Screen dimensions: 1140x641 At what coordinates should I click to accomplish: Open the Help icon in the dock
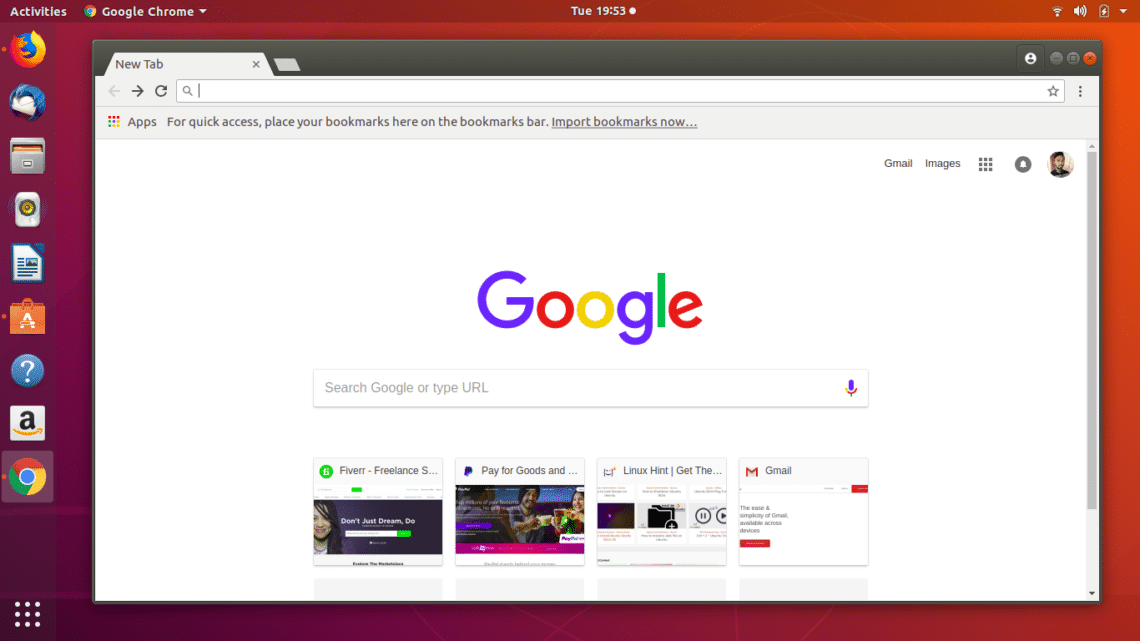(x=28, y=371)
